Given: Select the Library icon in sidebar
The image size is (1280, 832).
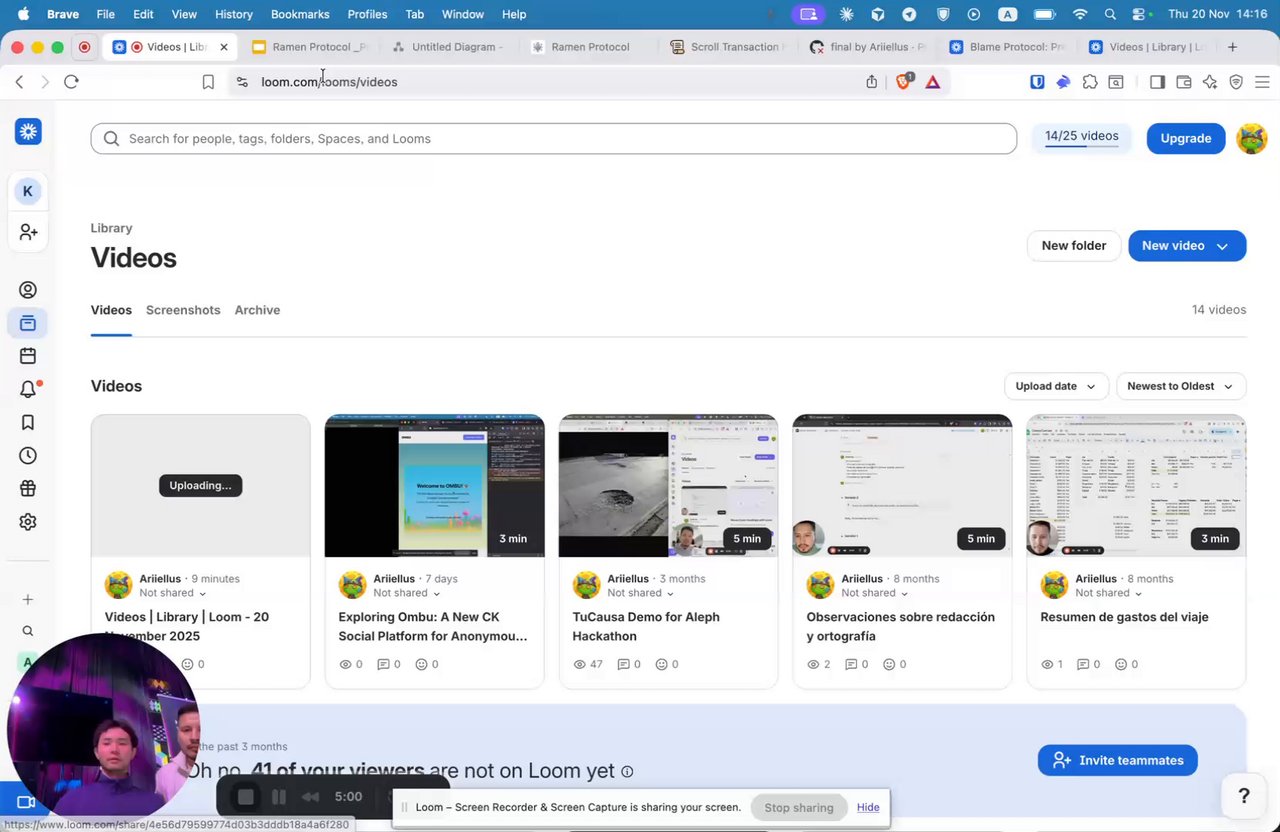Looking at the screenshot, I should [28, 323].
